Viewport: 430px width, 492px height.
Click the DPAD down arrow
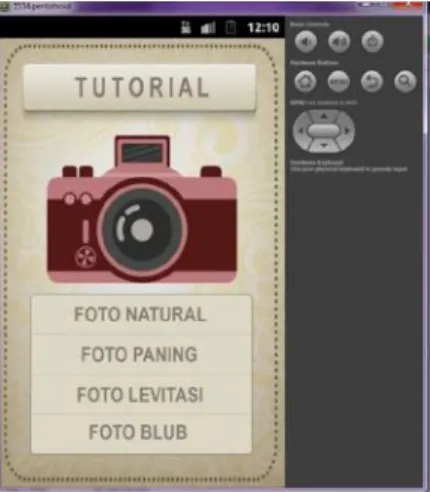coord(324,145)
